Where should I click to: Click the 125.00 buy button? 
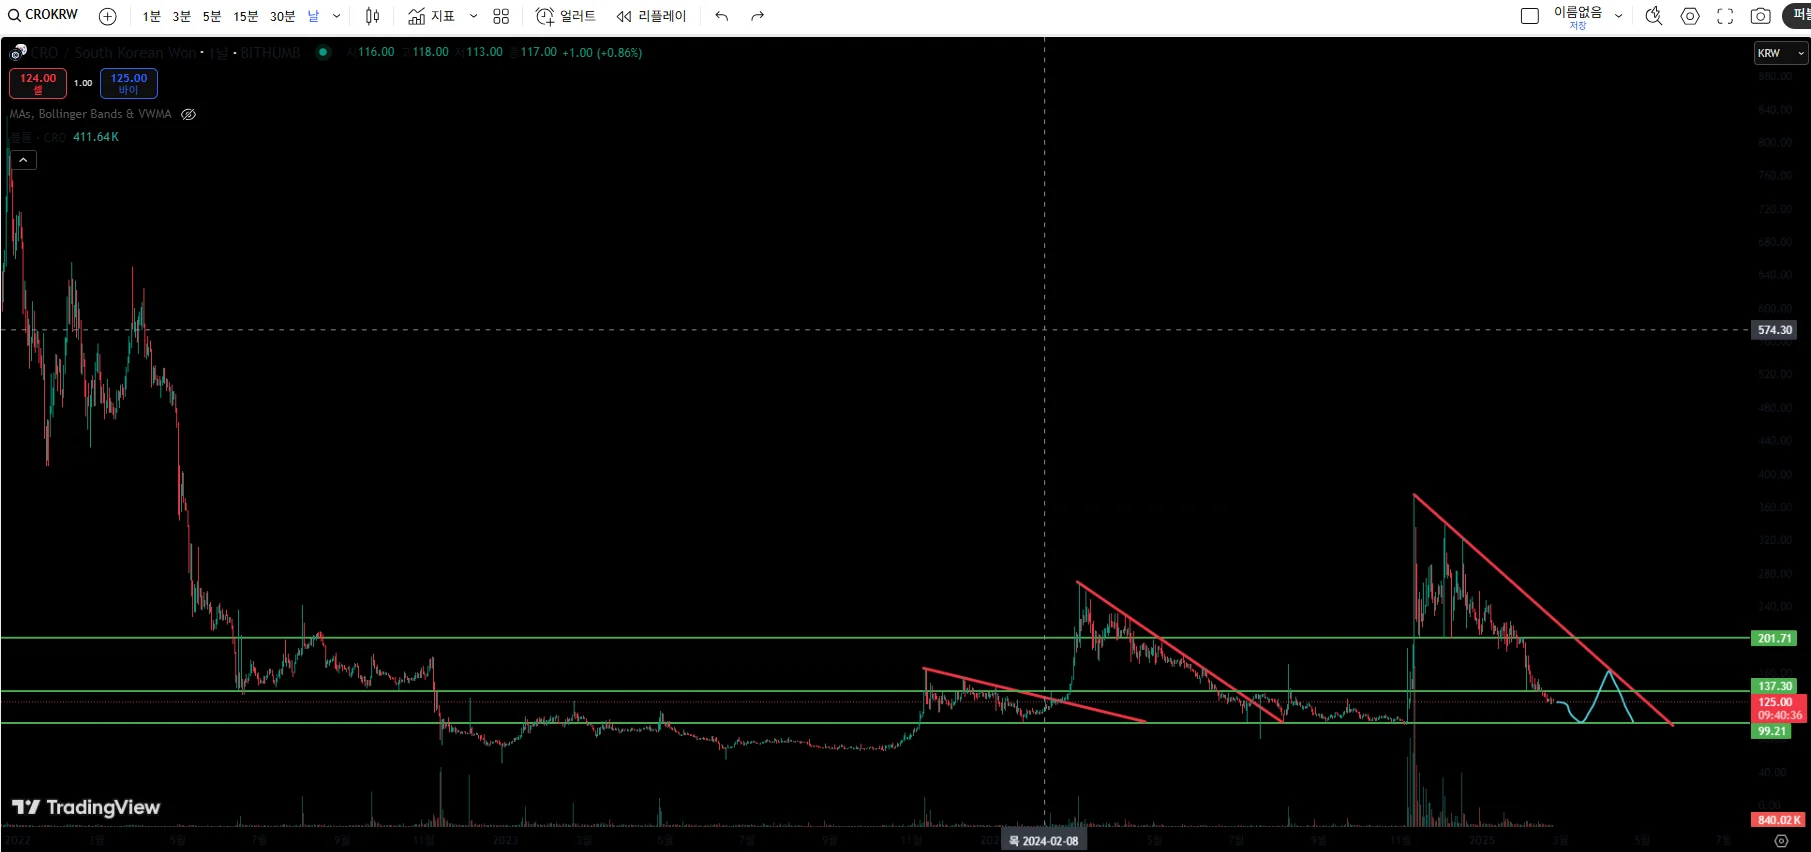pos(129,83)
